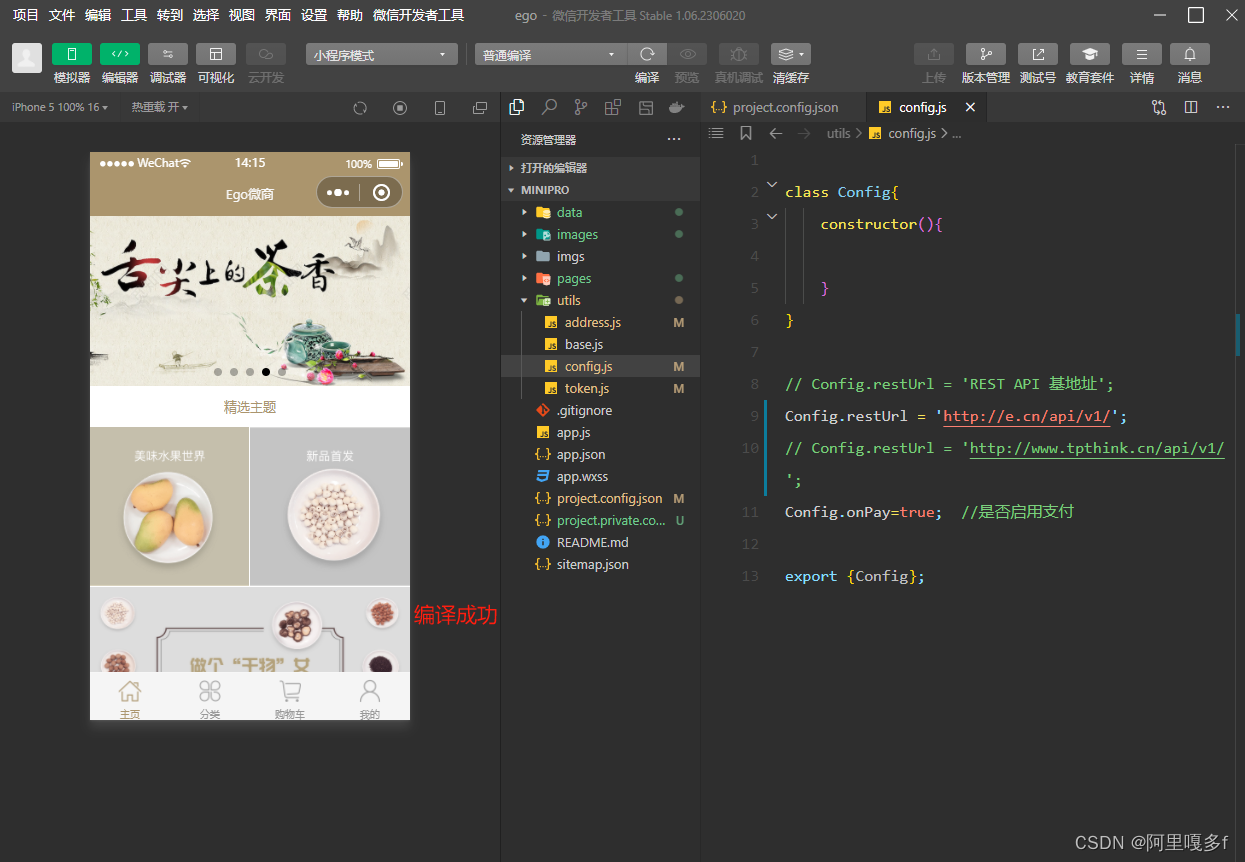Select the fourth banner carousel dot

pyautogui.click(x=266, y=372)
